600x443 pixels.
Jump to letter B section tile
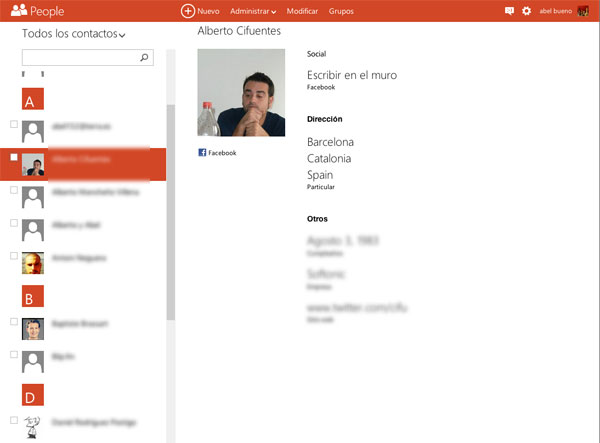pyautogui.click(x=33, y=296)
